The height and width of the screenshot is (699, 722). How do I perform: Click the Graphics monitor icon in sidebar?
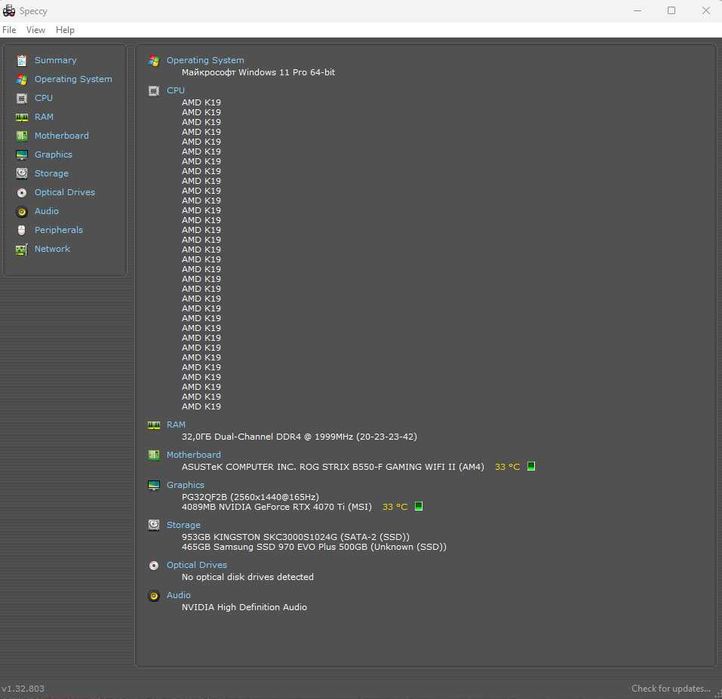click(x=22, y=155)
